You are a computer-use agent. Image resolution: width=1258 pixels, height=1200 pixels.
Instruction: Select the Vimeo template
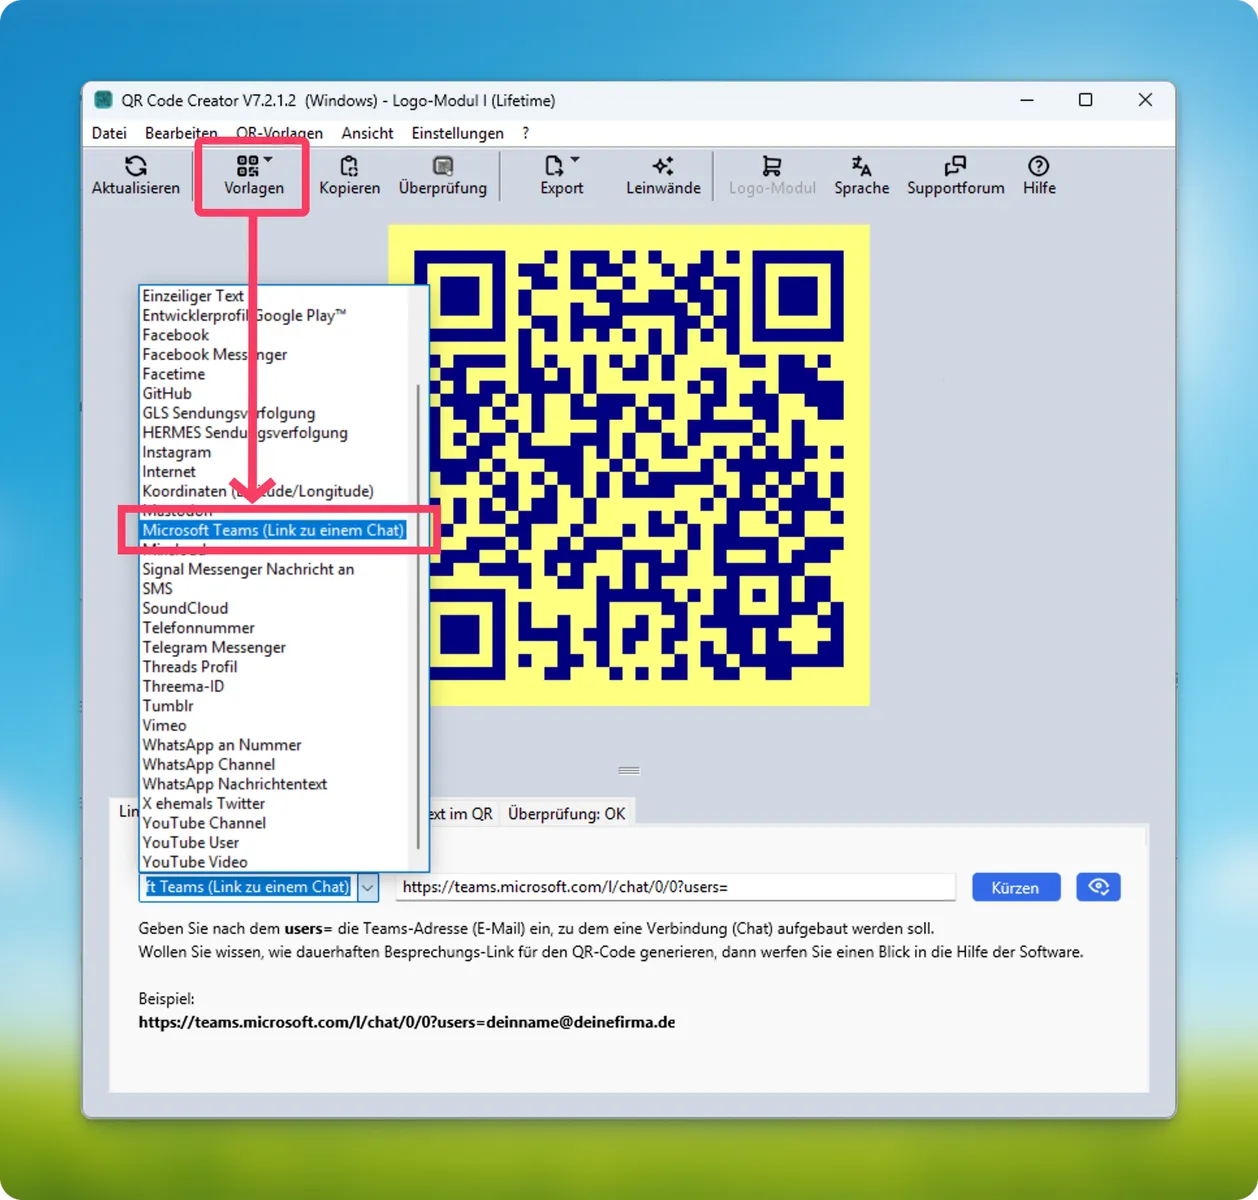click(x=164, y=725)
